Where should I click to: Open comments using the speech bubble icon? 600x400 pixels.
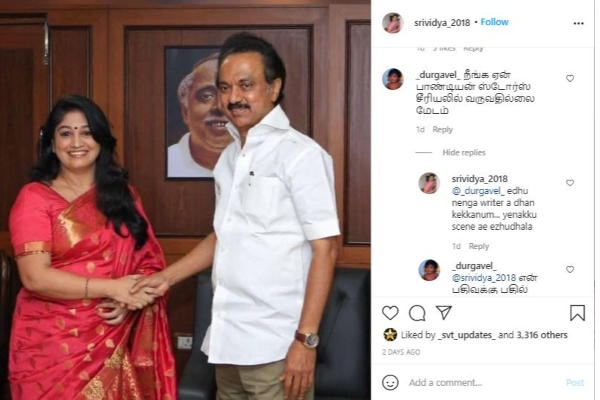point(417,313)
